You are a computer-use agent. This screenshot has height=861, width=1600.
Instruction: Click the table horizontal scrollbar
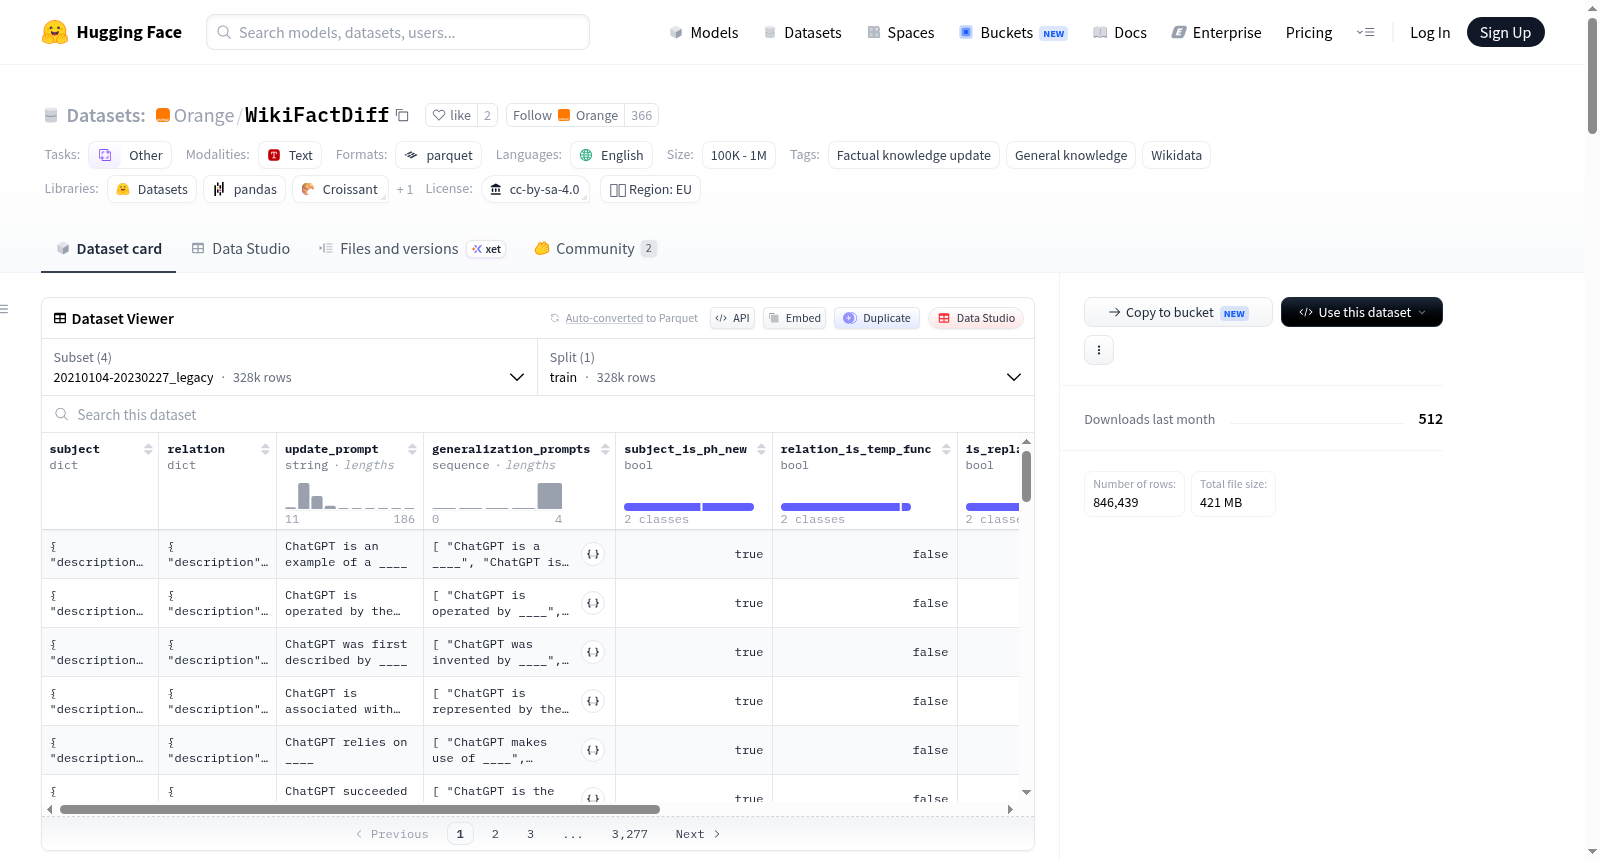[x=360, y=809]
